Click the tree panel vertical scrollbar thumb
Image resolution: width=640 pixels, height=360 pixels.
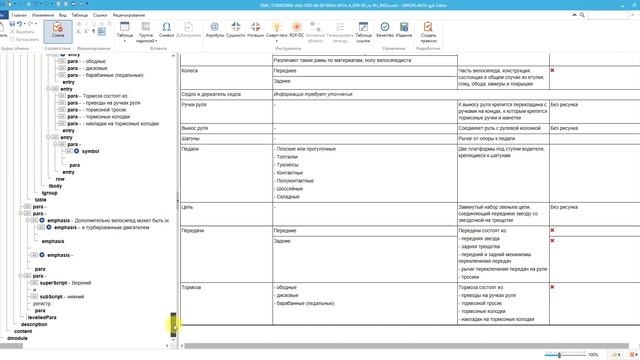tap(173, 325)
